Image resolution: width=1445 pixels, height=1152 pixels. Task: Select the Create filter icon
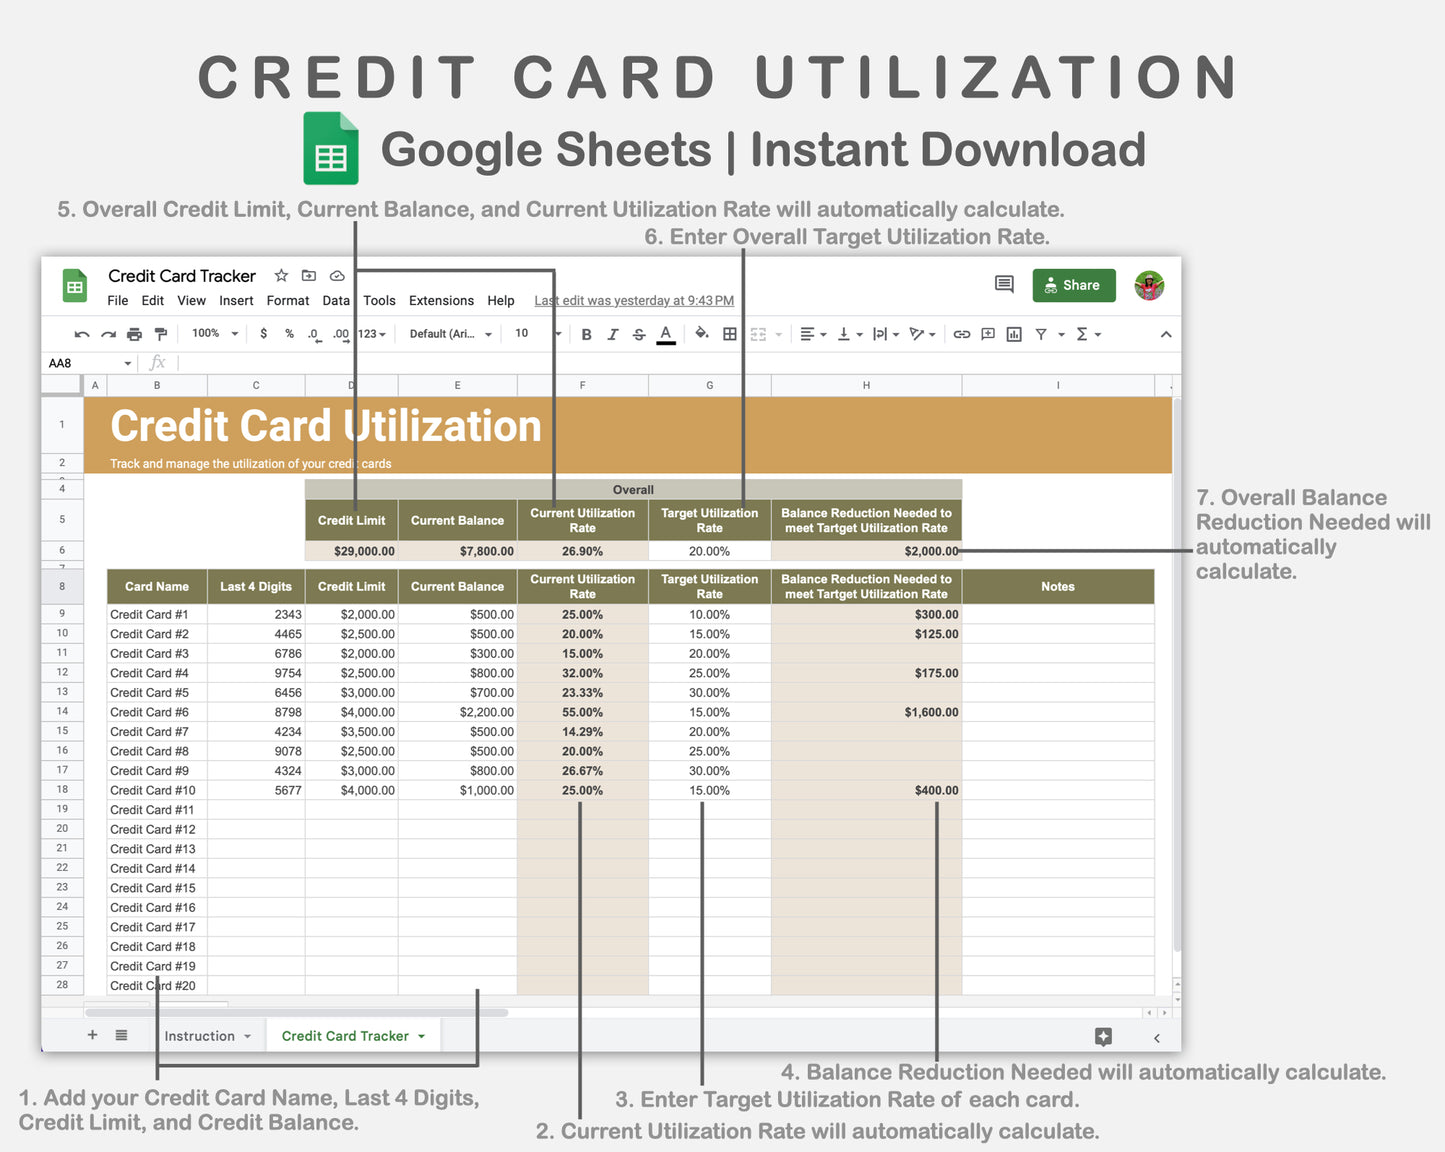point(1041,333)
